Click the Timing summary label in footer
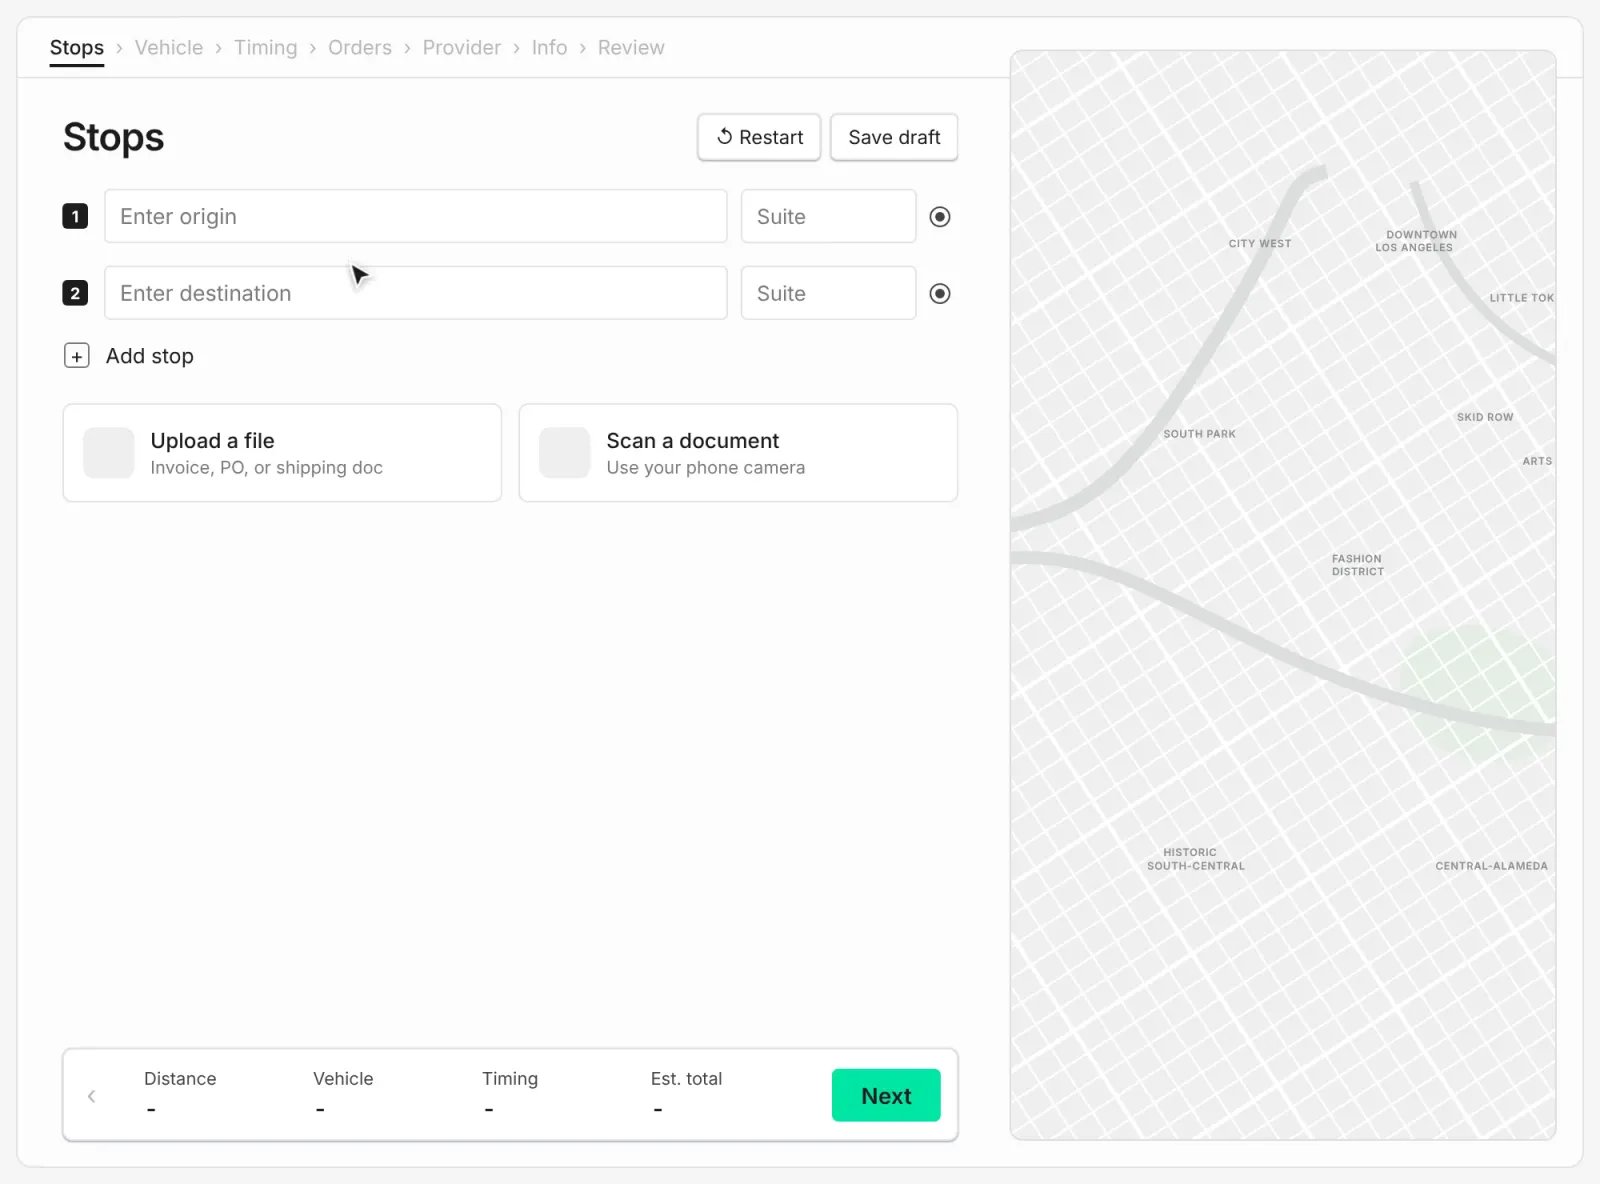The height and width of the screenshot is (1184, 1600). 510,1079
